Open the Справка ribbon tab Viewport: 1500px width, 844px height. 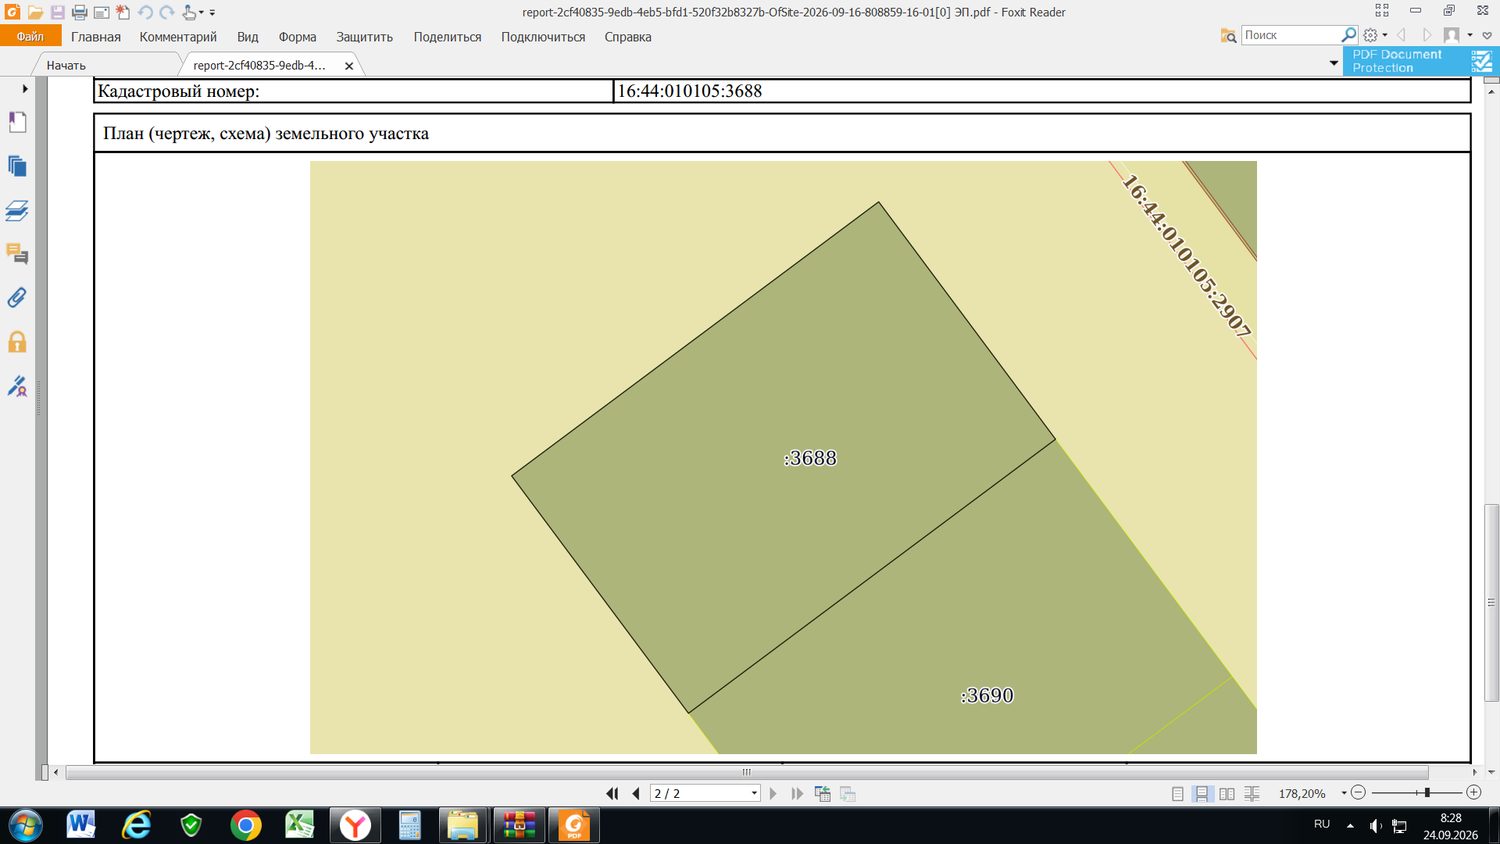coord(628,37)
